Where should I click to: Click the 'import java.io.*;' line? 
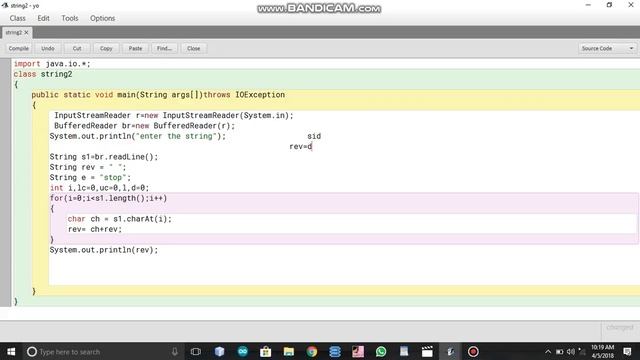pyautogui.click(x=52, y=64)
